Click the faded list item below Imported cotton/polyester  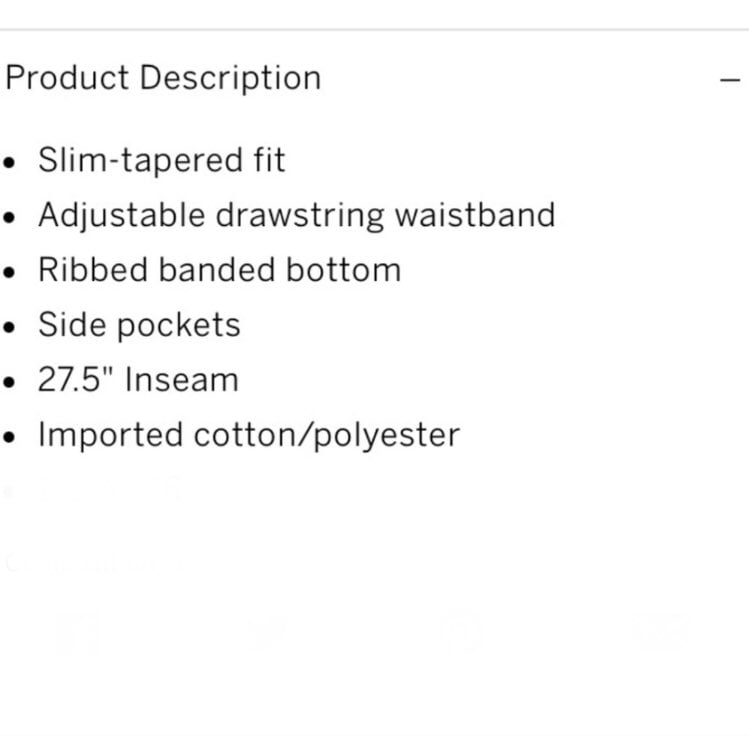click(x=93, y=490)
